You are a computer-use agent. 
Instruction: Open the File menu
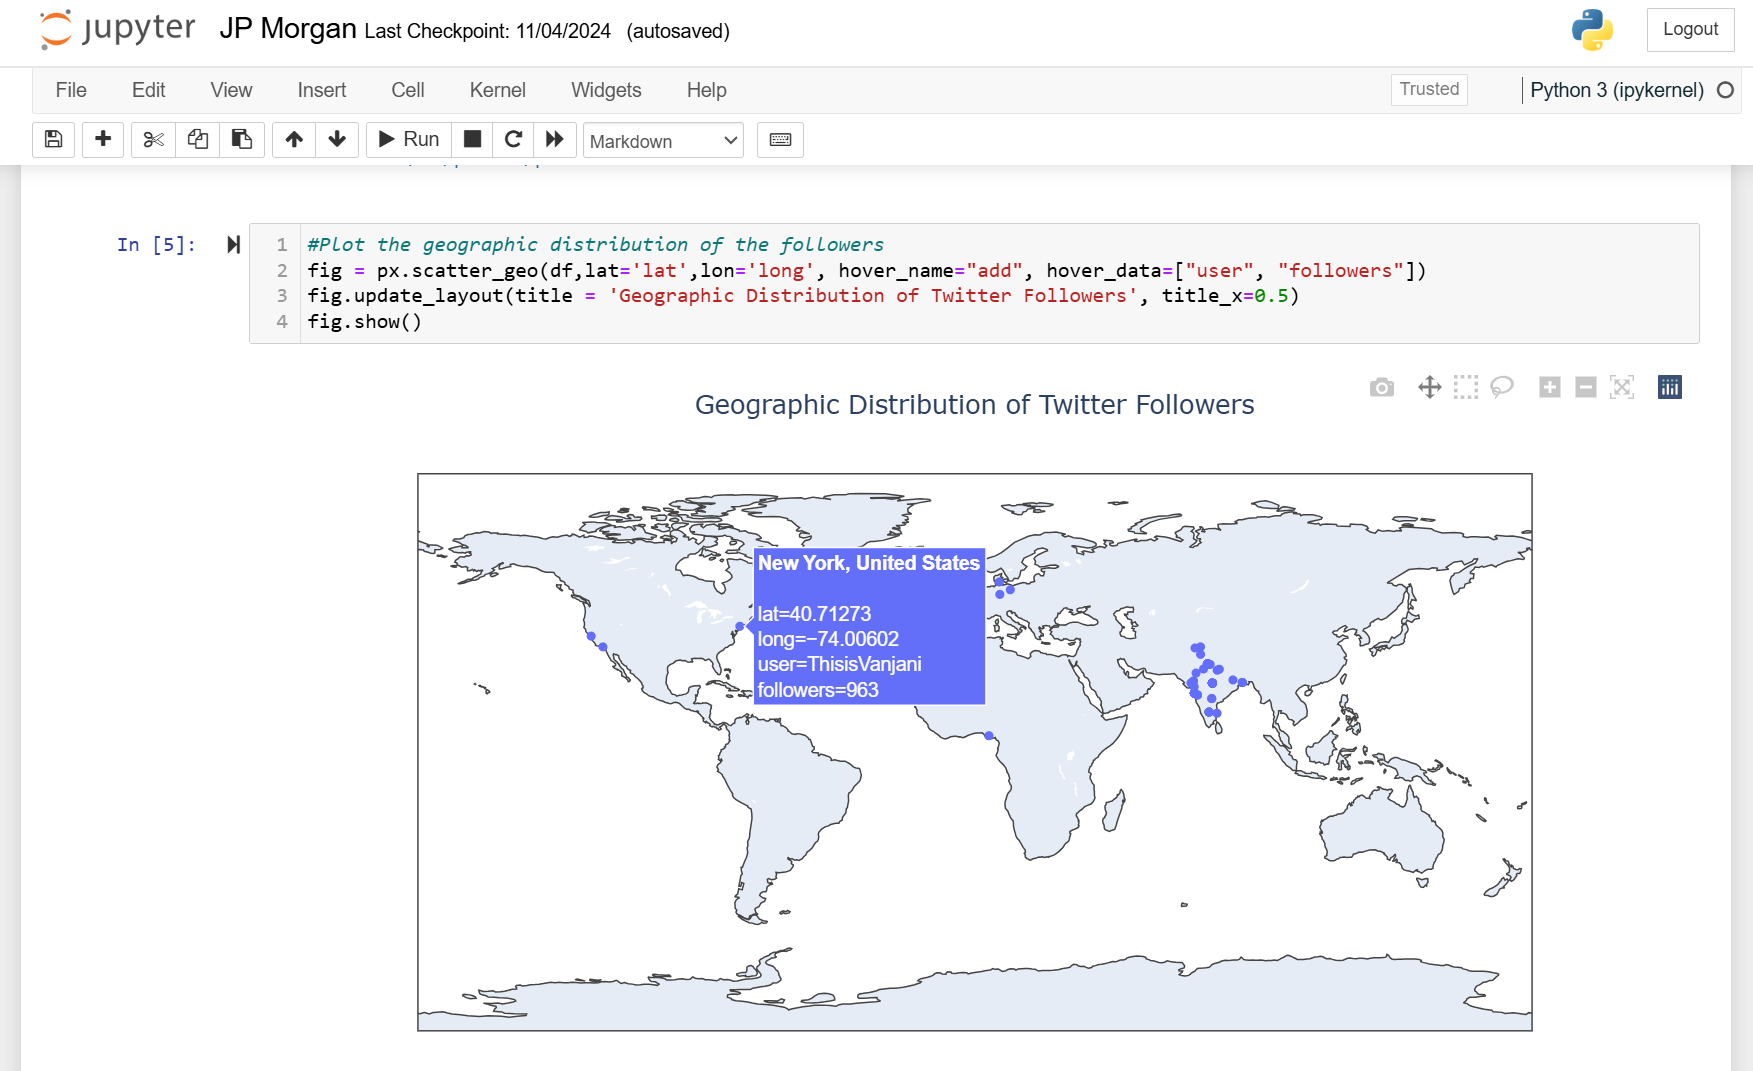71,90
